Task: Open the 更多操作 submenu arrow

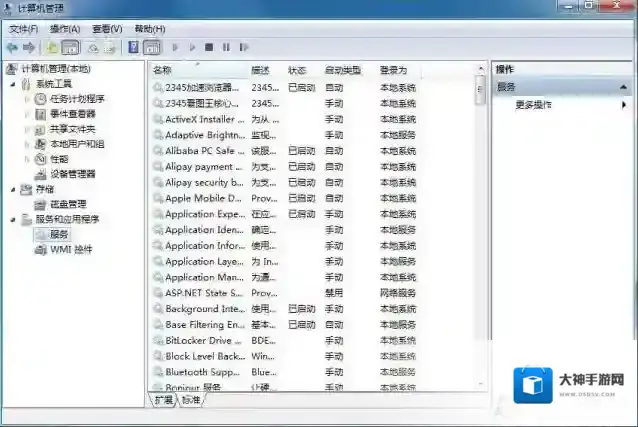Action: [x=624, y=105]
